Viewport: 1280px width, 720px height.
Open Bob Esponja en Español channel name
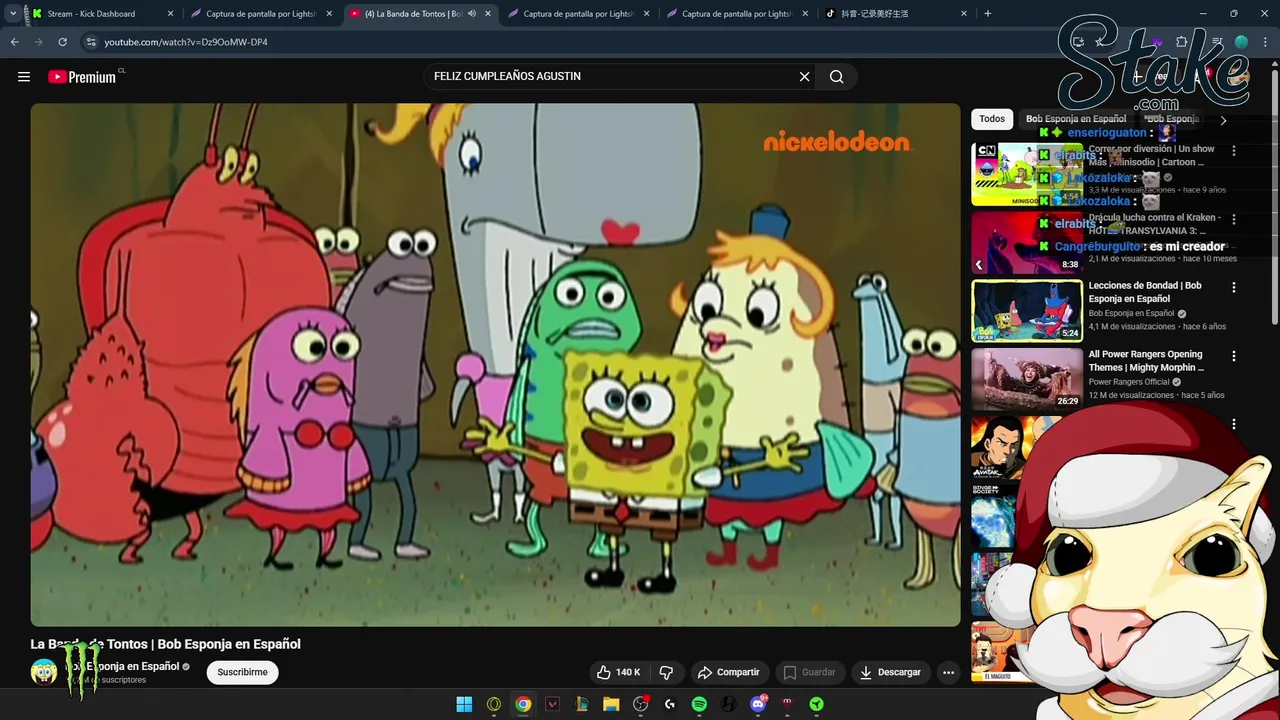click(x=124, y=666)
